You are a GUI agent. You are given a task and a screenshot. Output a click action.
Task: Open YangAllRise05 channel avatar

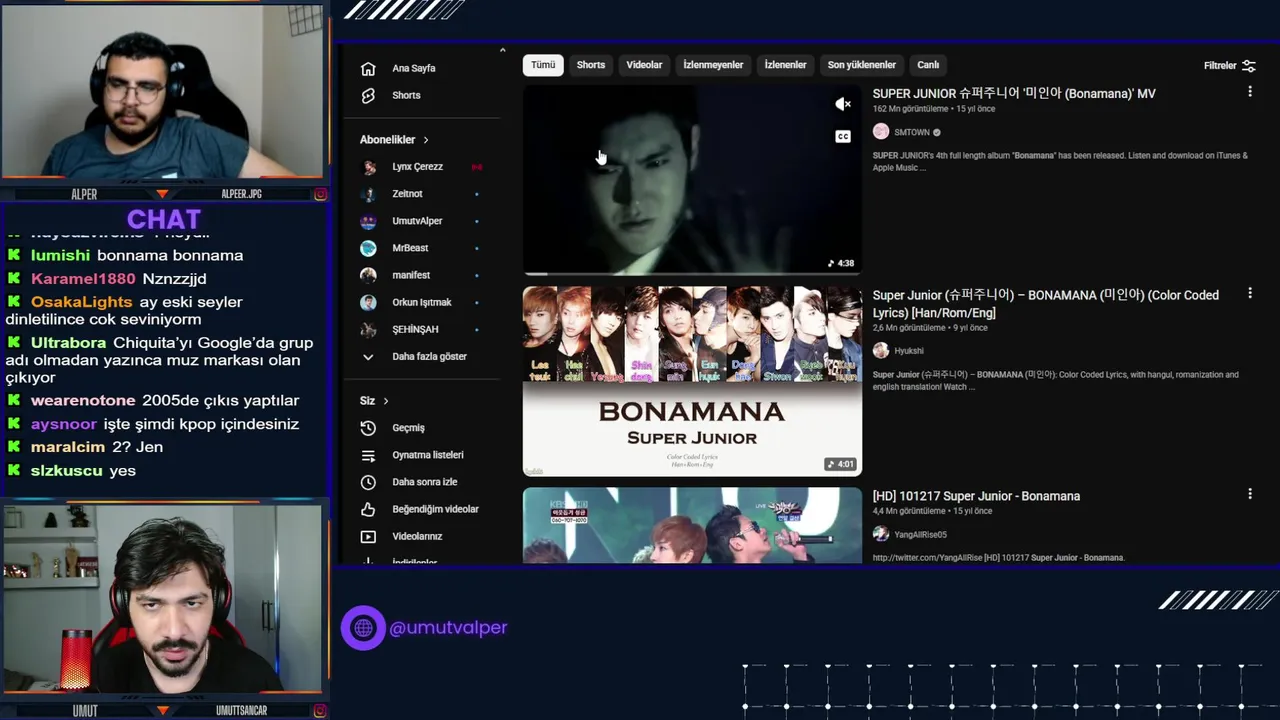tap(881, 534)
